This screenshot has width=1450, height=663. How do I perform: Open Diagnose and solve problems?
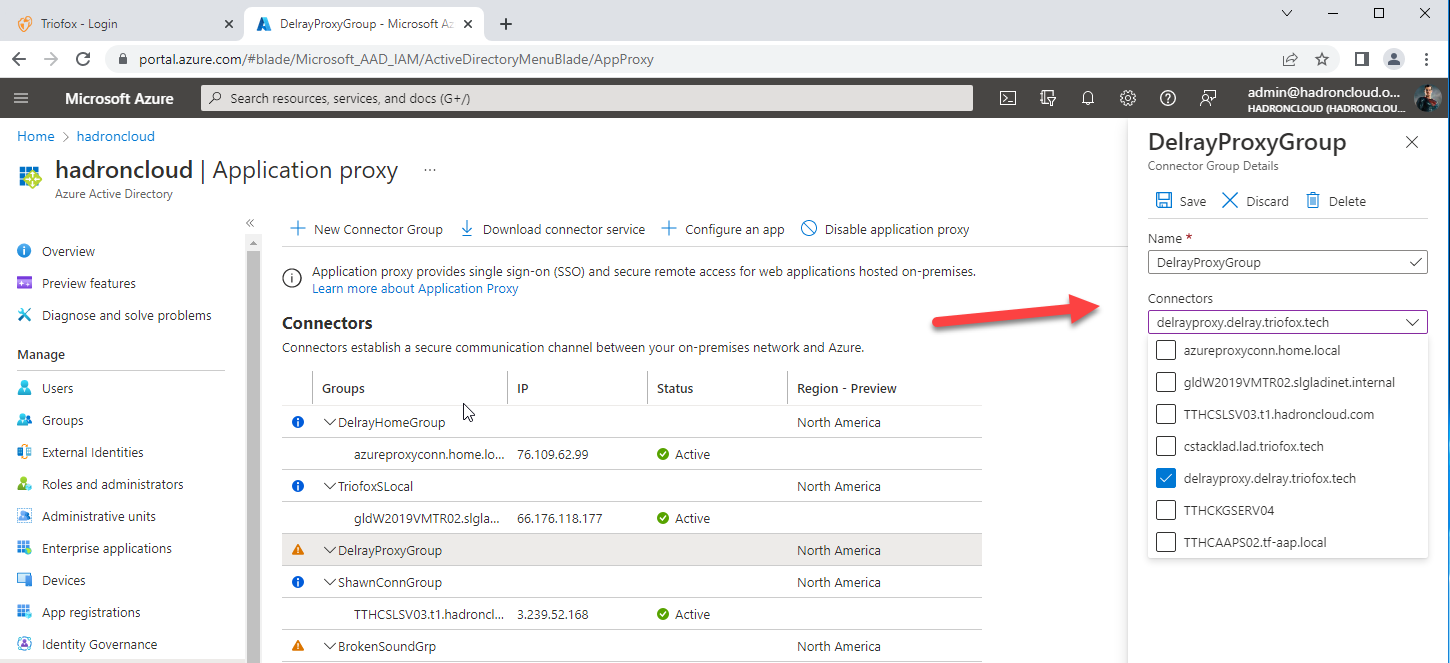coord(126,315)
